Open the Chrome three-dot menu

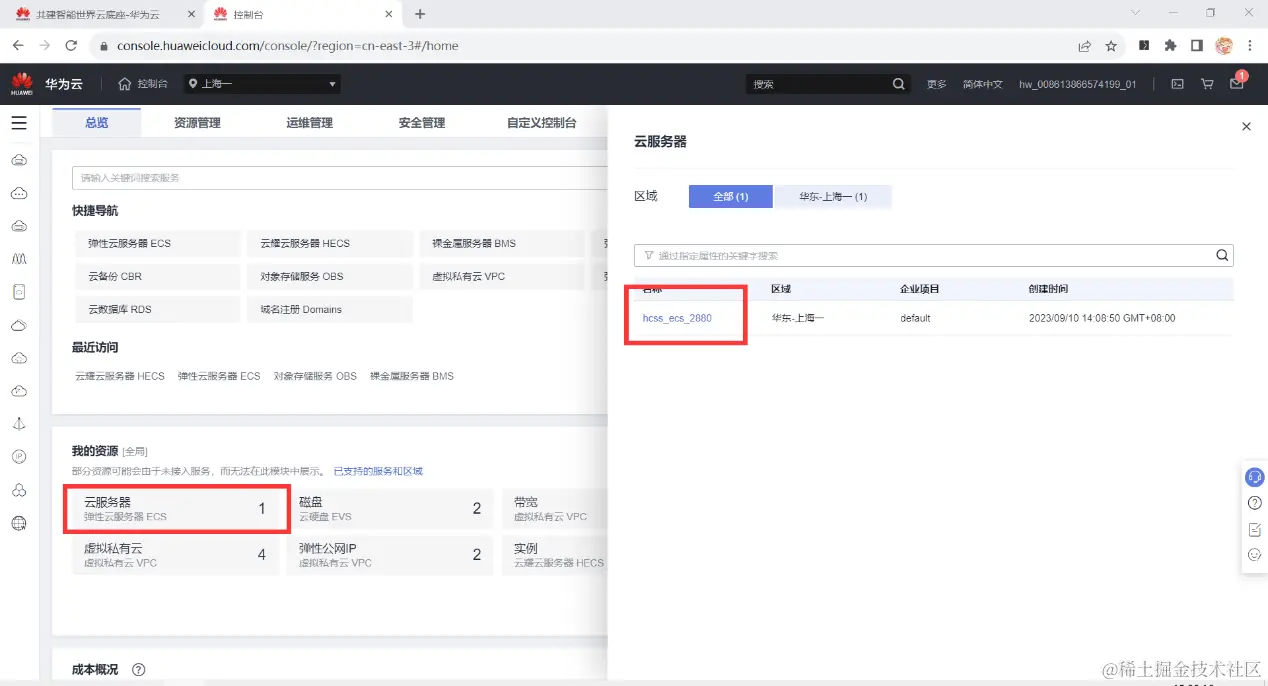1250,46
